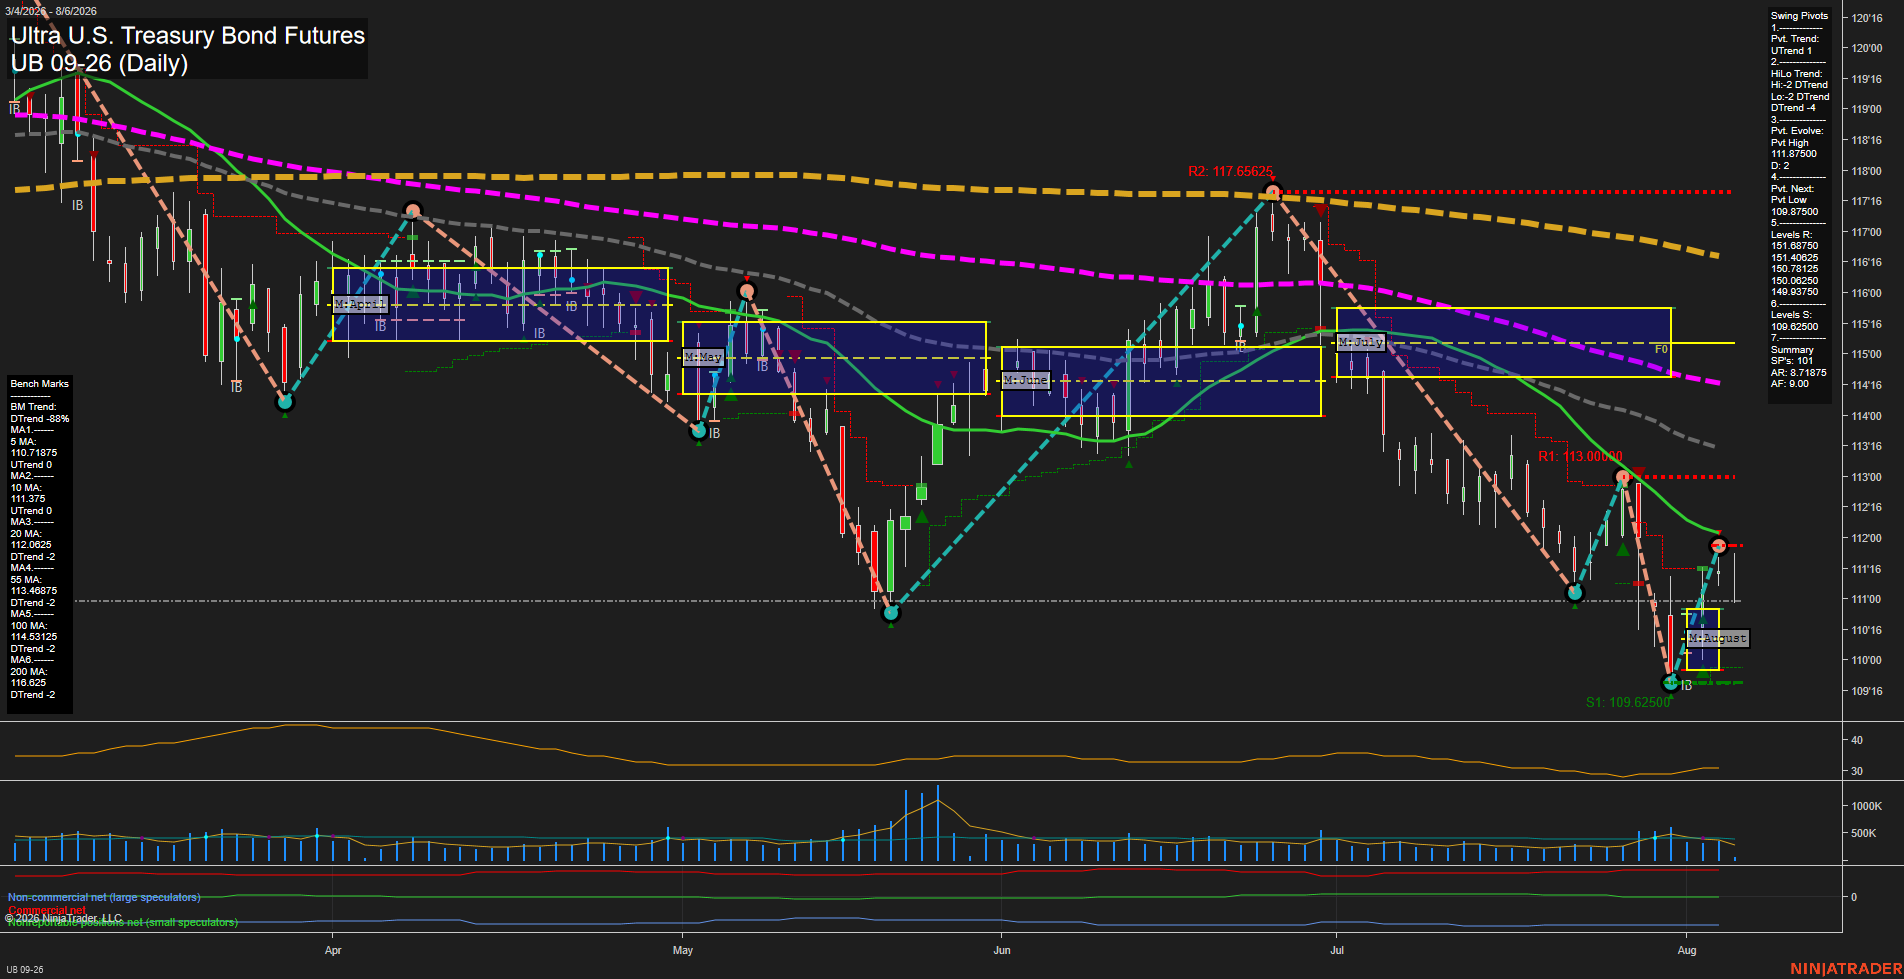Select the 5 MA value "110.71875"

click(34, 453)
